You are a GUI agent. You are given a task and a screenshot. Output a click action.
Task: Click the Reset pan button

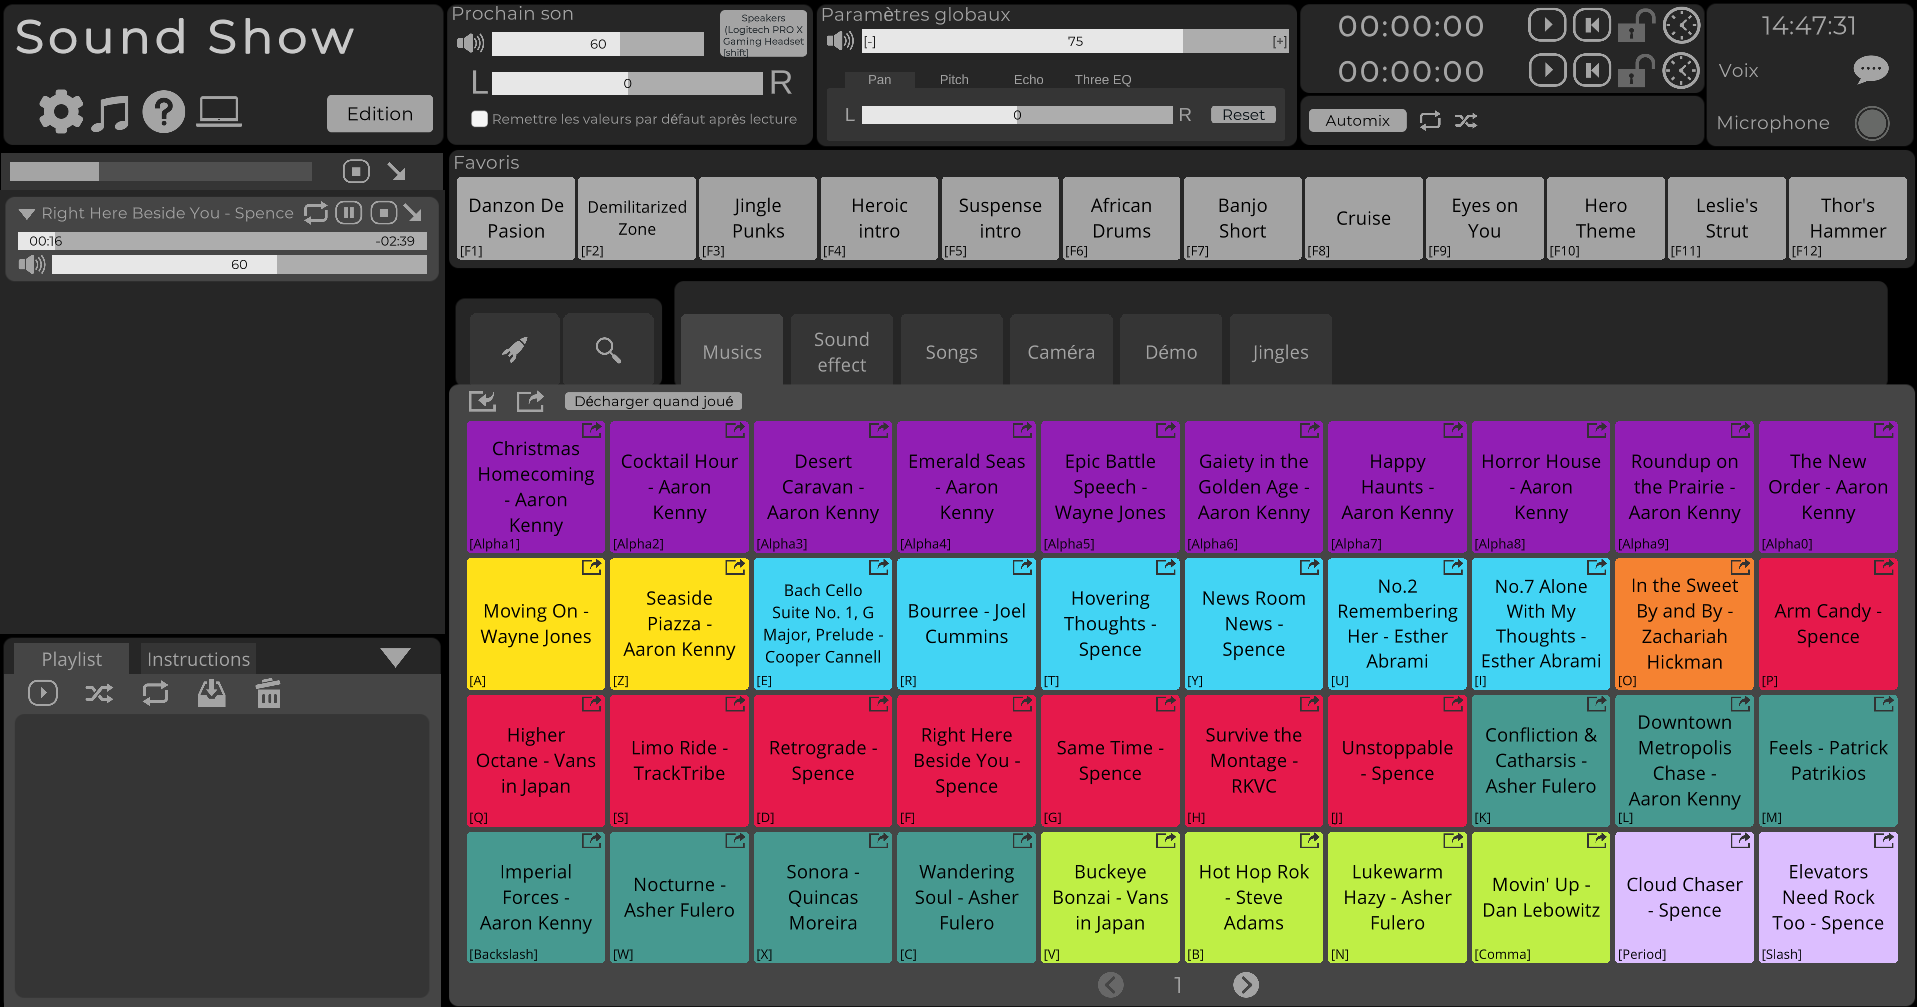pos(1243,115)
